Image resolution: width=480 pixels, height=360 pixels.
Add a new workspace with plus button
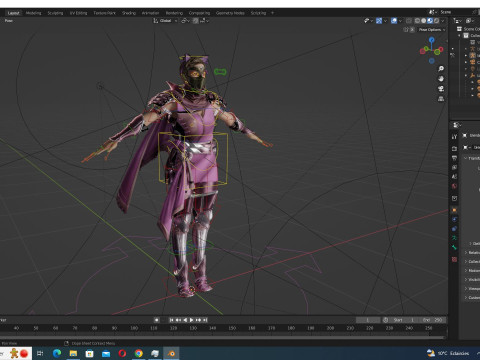click(272, 13)
